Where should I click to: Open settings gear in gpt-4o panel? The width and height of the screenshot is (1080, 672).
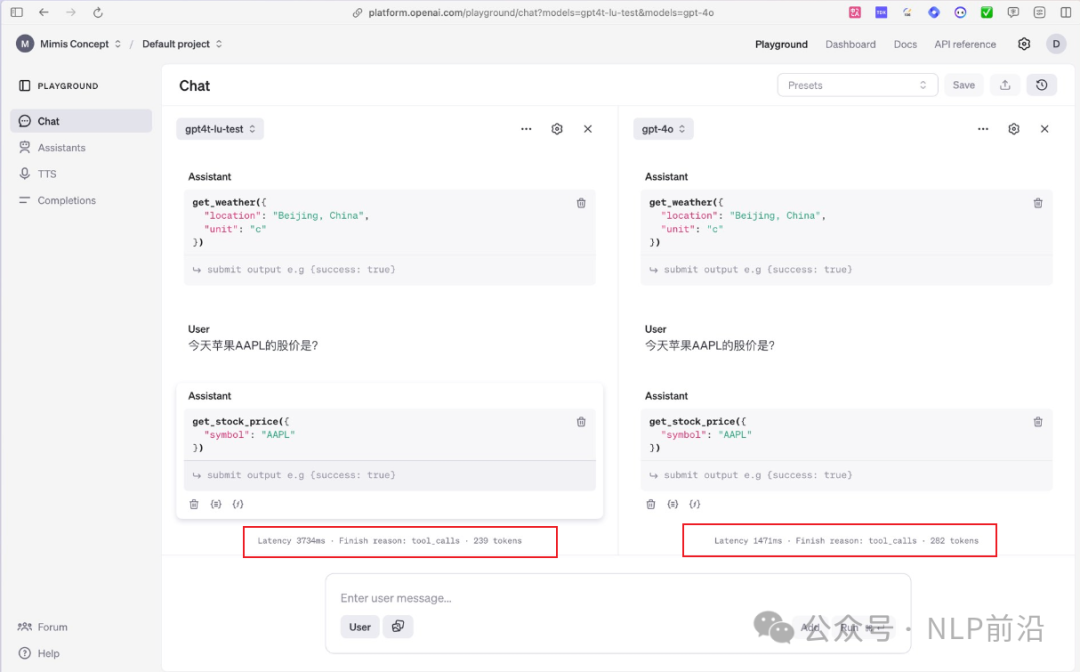[1014, 129]
